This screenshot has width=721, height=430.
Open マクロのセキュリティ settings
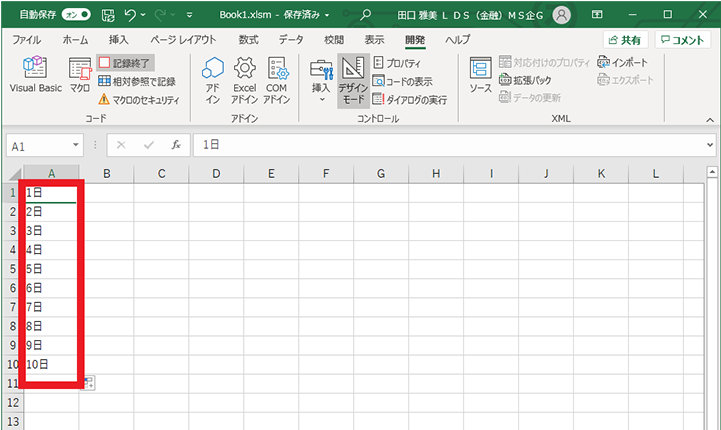click(139, 99)
